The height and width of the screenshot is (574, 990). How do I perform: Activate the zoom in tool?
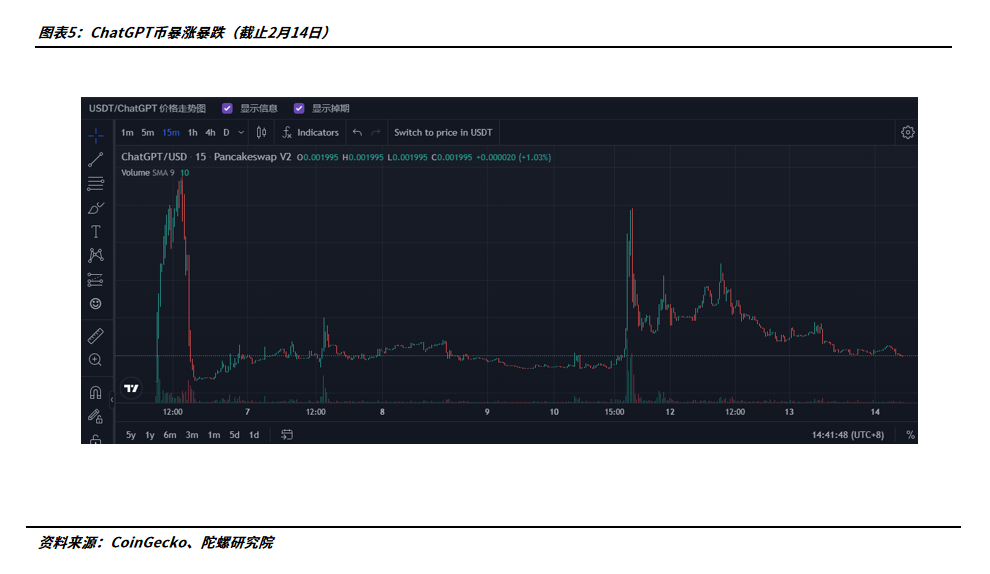96,360
